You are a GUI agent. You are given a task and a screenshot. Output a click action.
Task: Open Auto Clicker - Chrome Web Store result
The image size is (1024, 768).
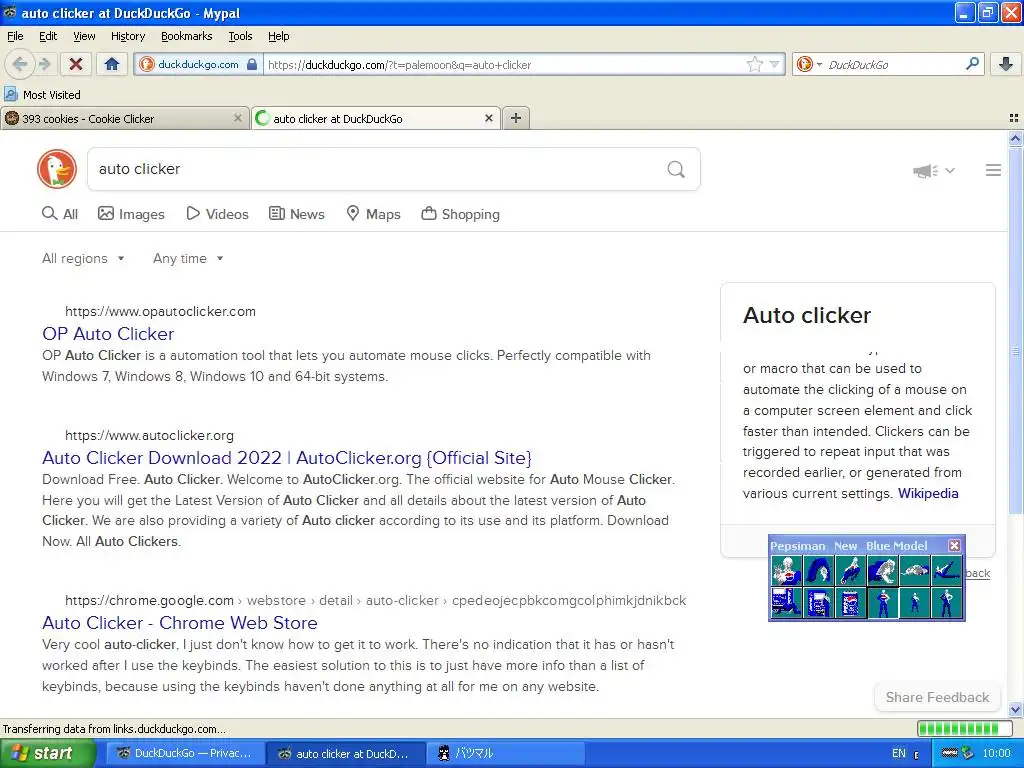click(180, 623)
